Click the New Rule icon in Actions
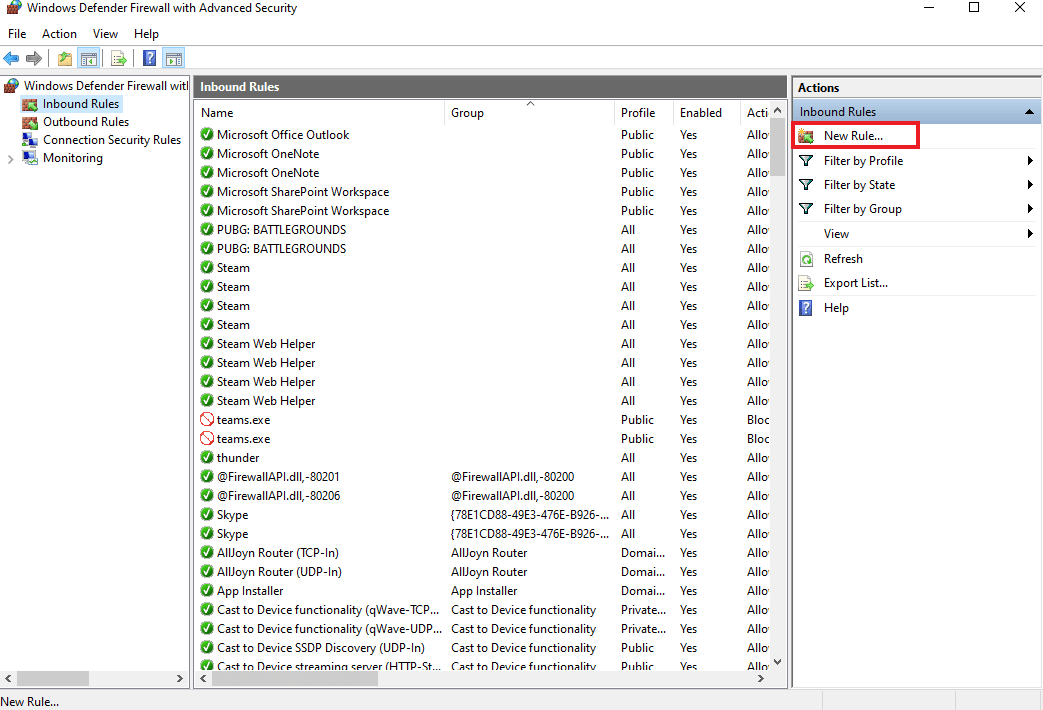This screenshot has height=710, width=1043. click(x=806, y=136)
